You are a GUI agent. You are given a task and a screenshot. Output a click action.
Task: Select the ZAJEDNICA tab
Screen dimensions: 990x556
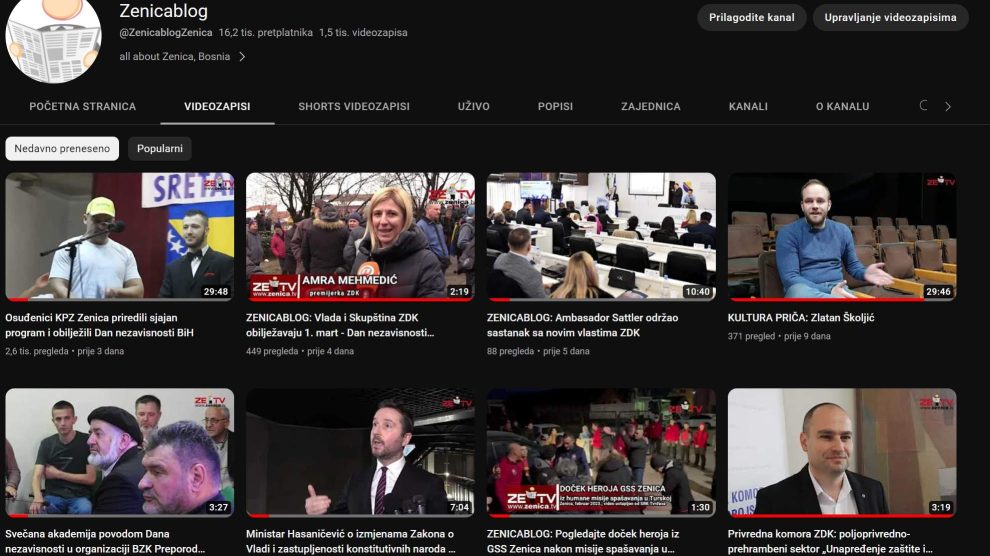[x=651, y=106]
